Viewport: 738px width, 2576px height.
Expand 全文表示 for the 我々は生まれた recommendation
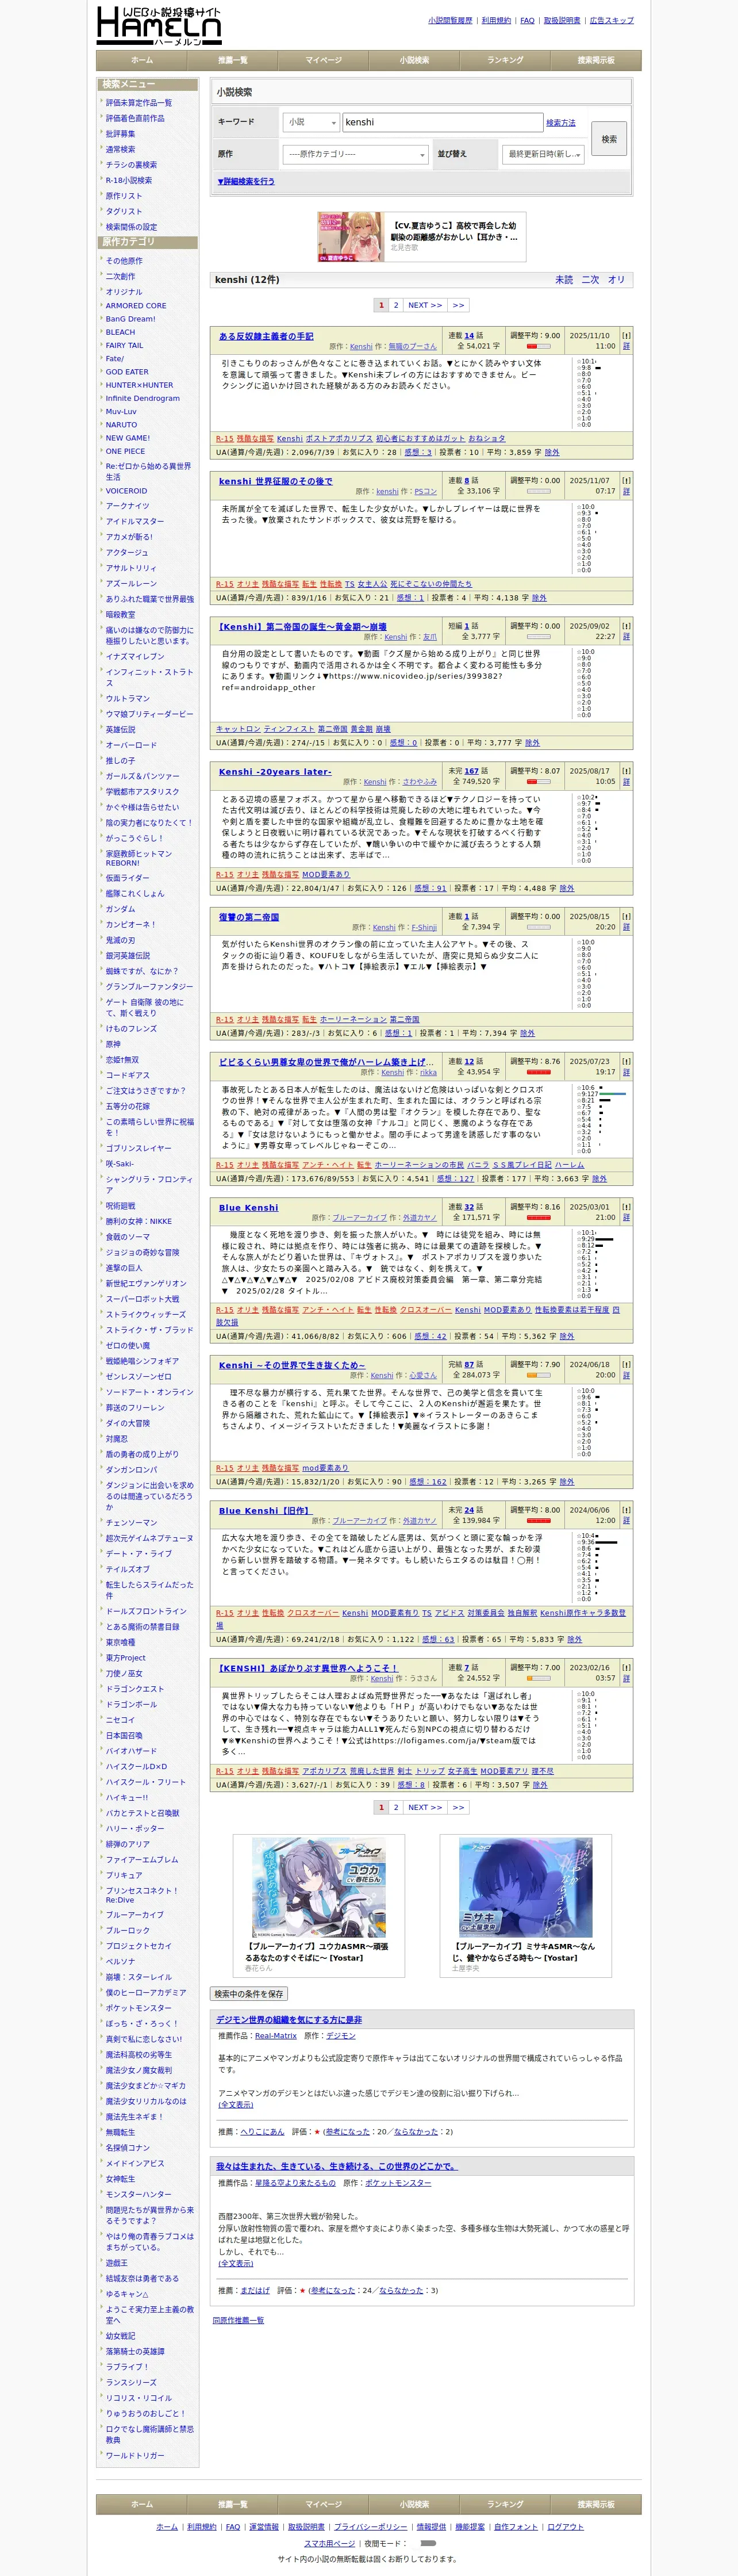236,2263
